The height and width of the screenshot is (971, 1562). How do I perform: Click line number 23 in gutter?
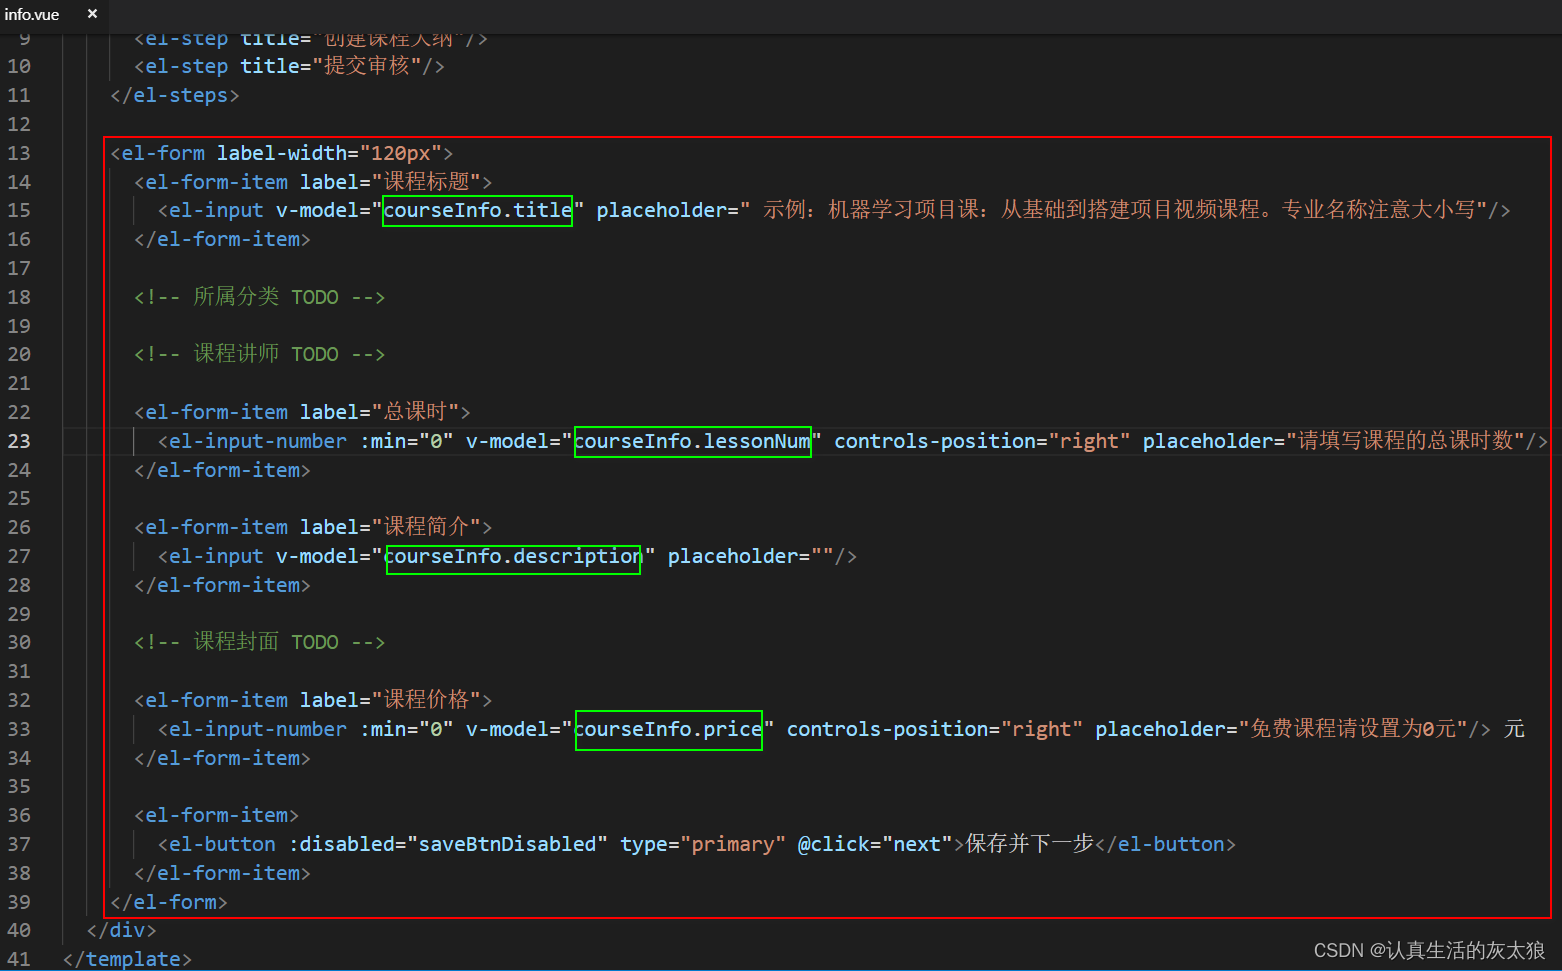coord(19,441)
